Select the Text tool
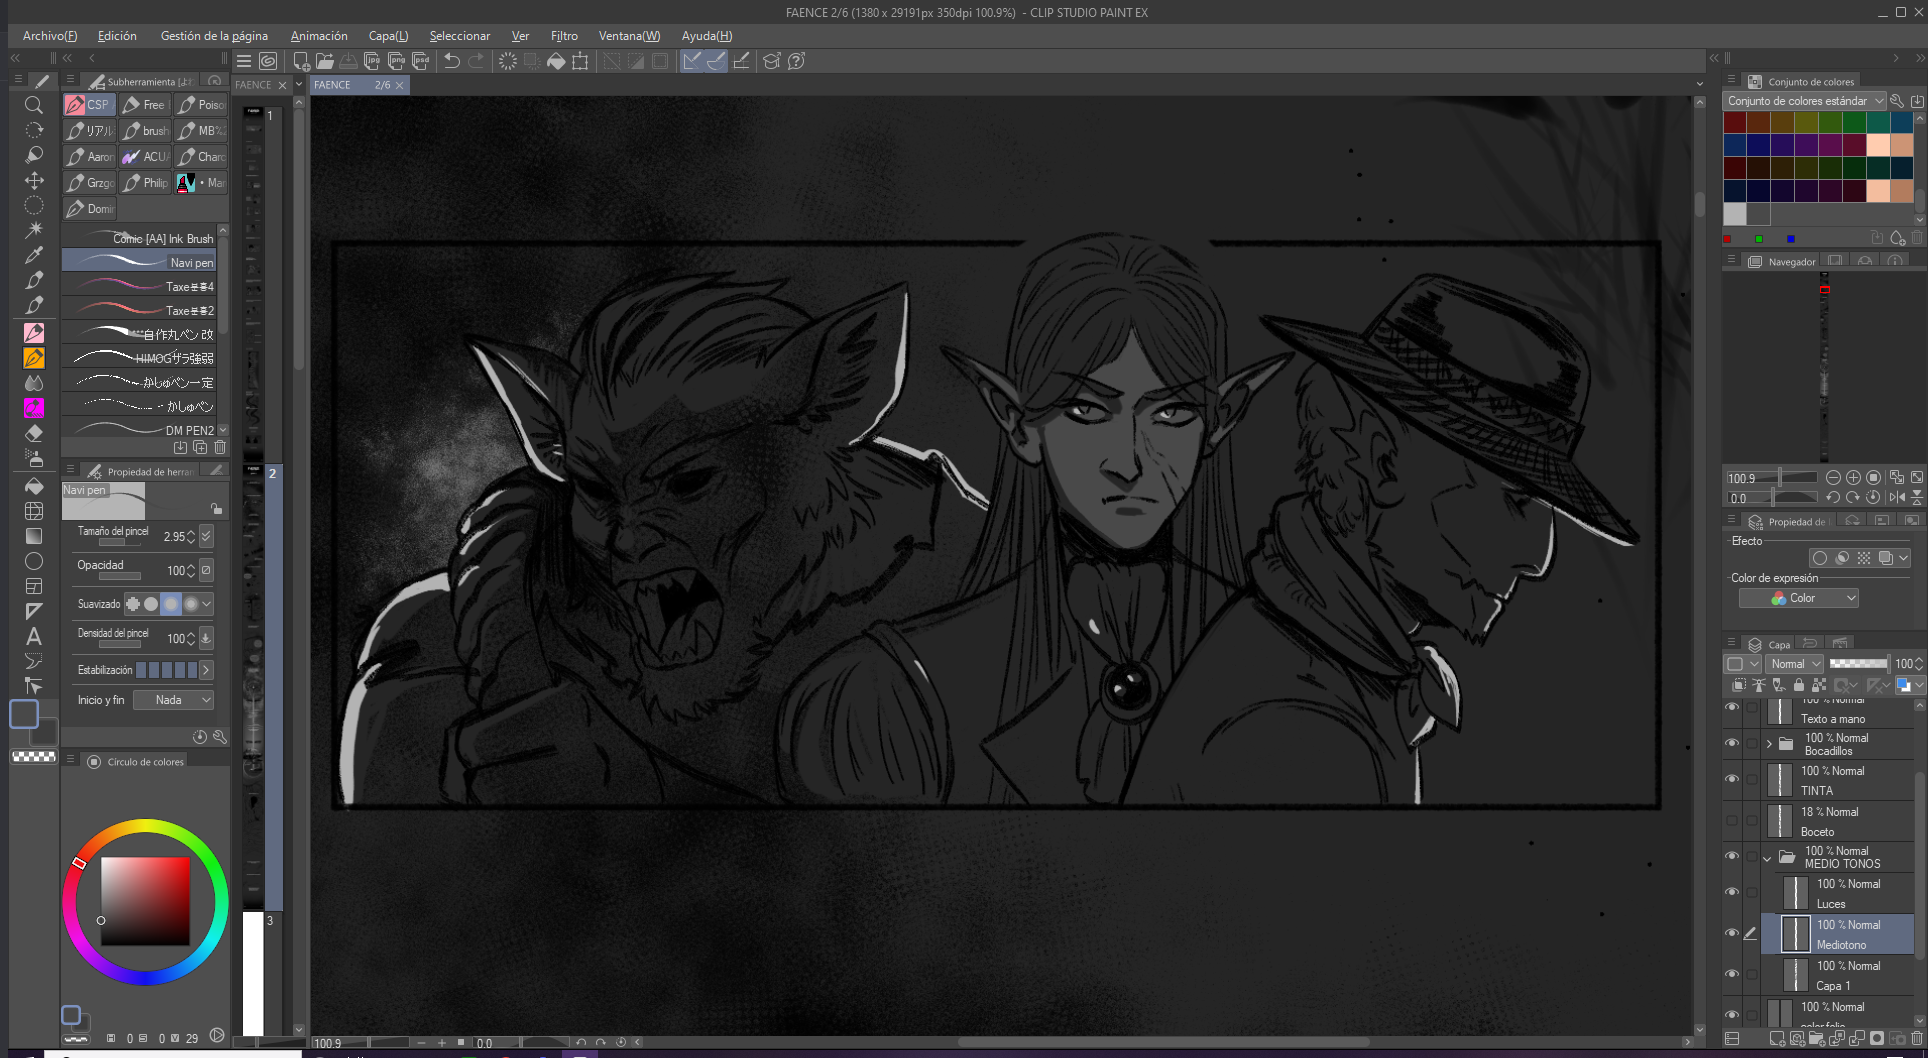 click(x=33, y=636)
